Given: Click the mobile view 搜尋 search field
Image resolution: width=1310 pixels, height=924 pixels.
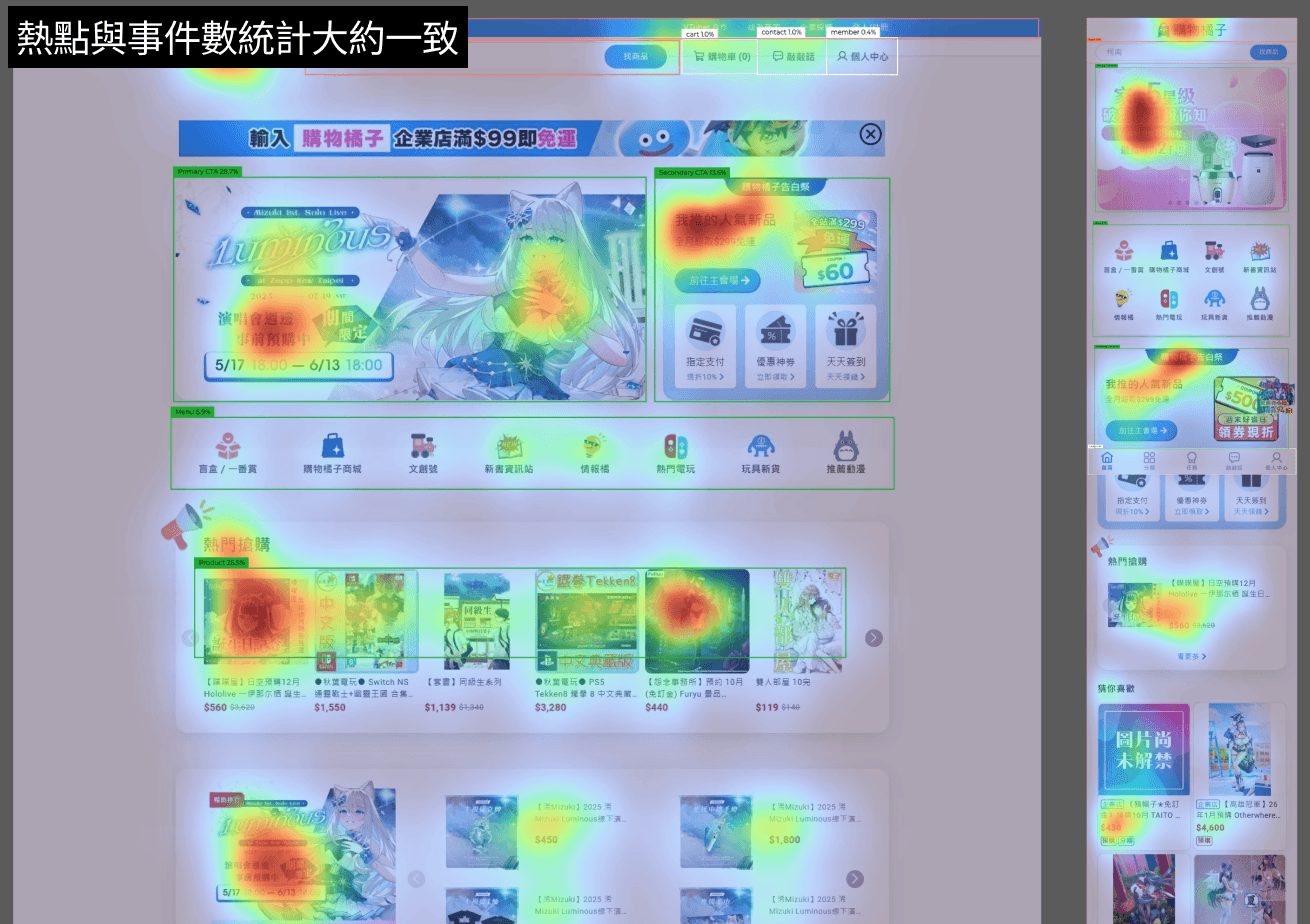Looking at the screenshot, I should click(1170, 52).
